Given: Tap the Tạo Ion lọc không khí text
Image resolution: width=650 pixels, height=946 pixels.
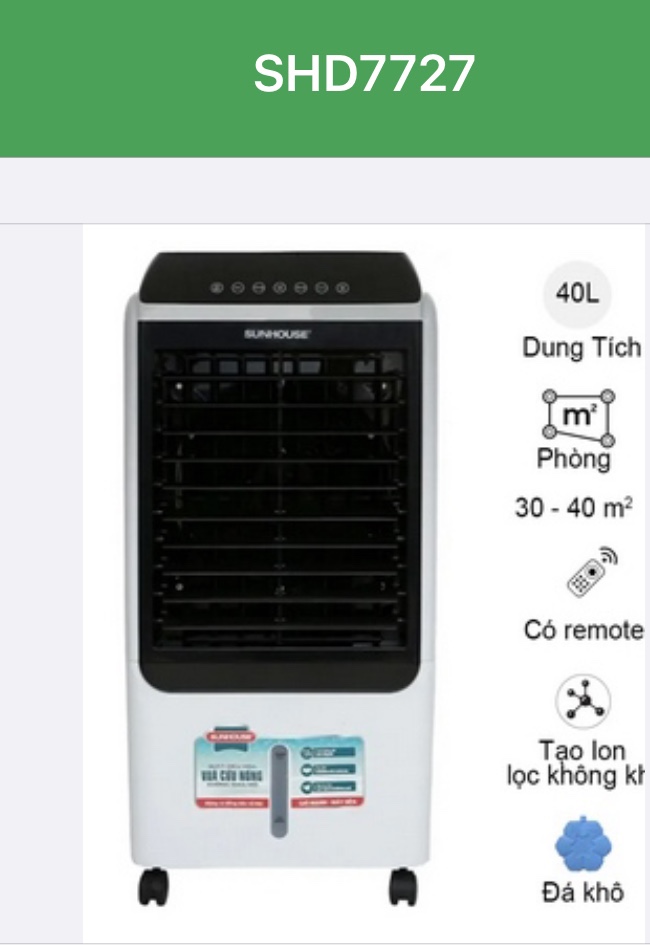Looking at the screenshot, I should 576,764.
